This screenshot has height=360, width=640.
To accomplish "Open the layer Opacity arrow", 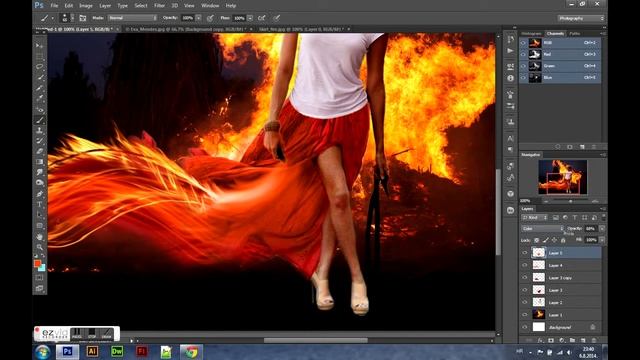I will [602, 229].
